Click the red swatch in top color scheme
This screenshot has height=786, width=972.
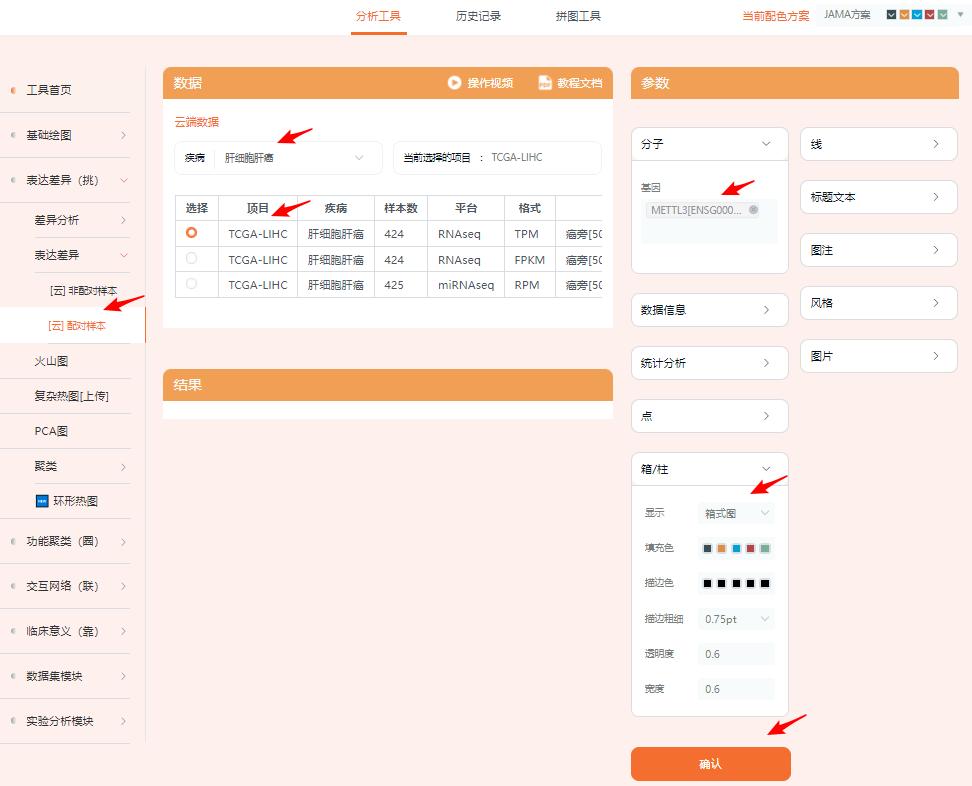tap(930, 14)
